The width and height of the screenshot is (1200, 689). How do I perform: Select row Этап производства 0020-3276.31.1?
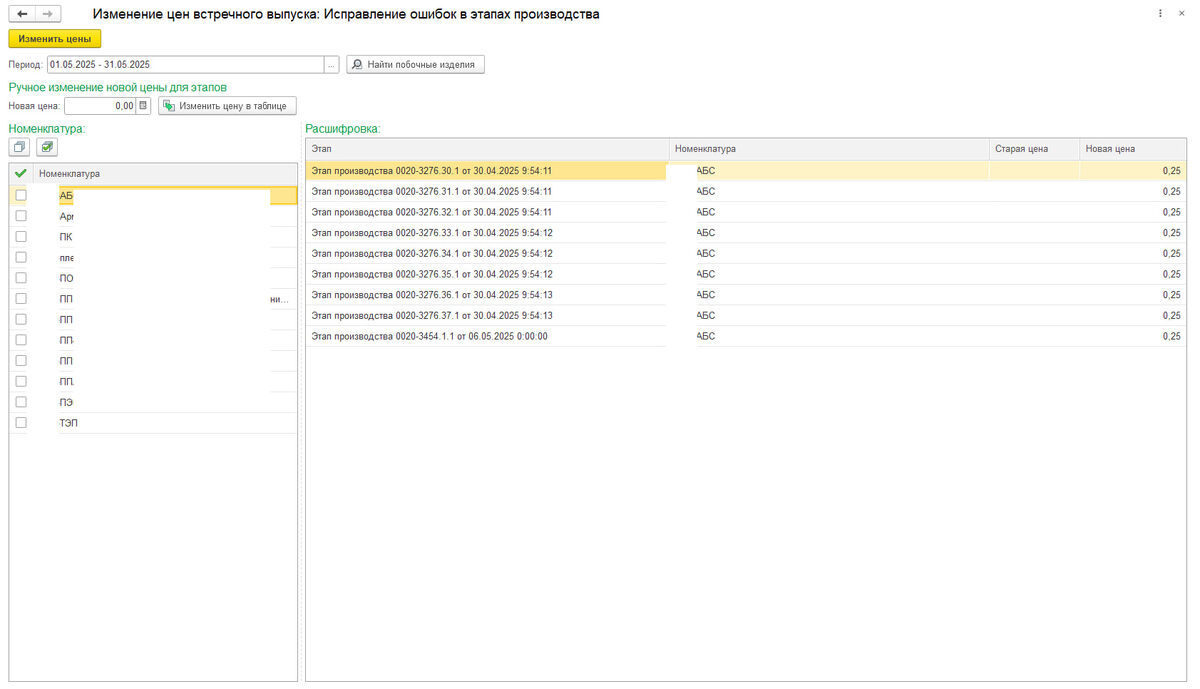(746, 191)
